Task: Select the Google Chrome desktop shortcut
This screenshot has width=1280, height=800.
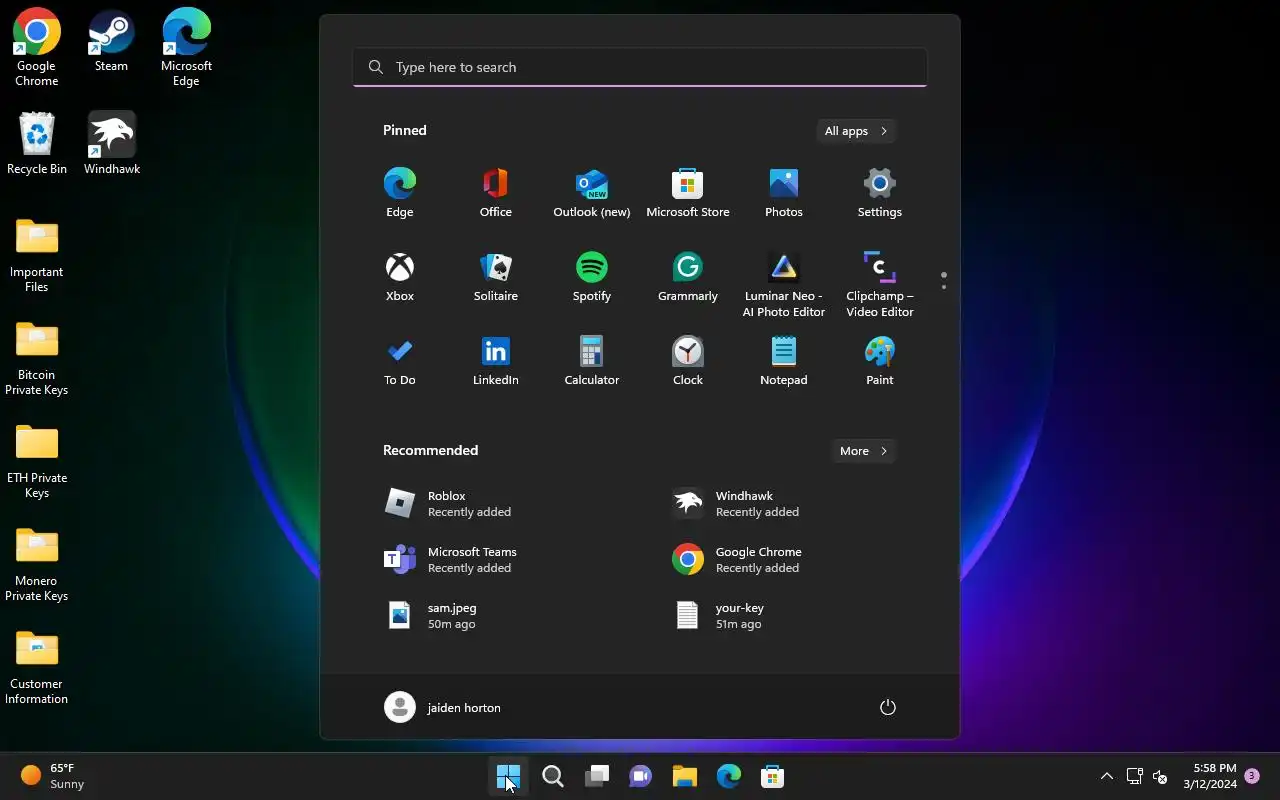Action: click(x=36, y=47)
